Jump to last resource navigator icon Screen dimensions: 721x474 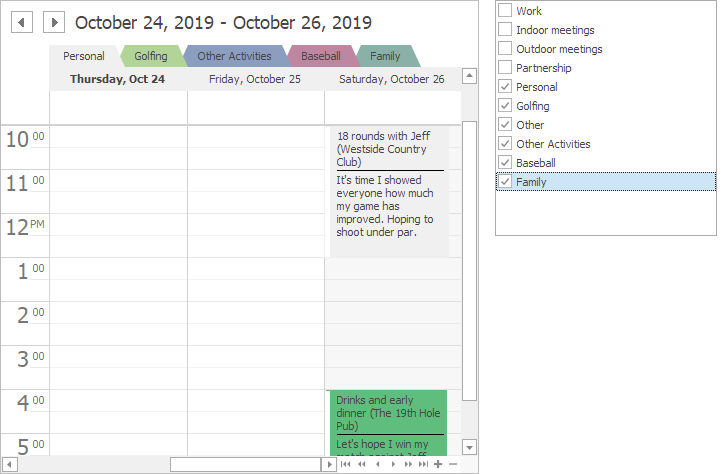423,464
